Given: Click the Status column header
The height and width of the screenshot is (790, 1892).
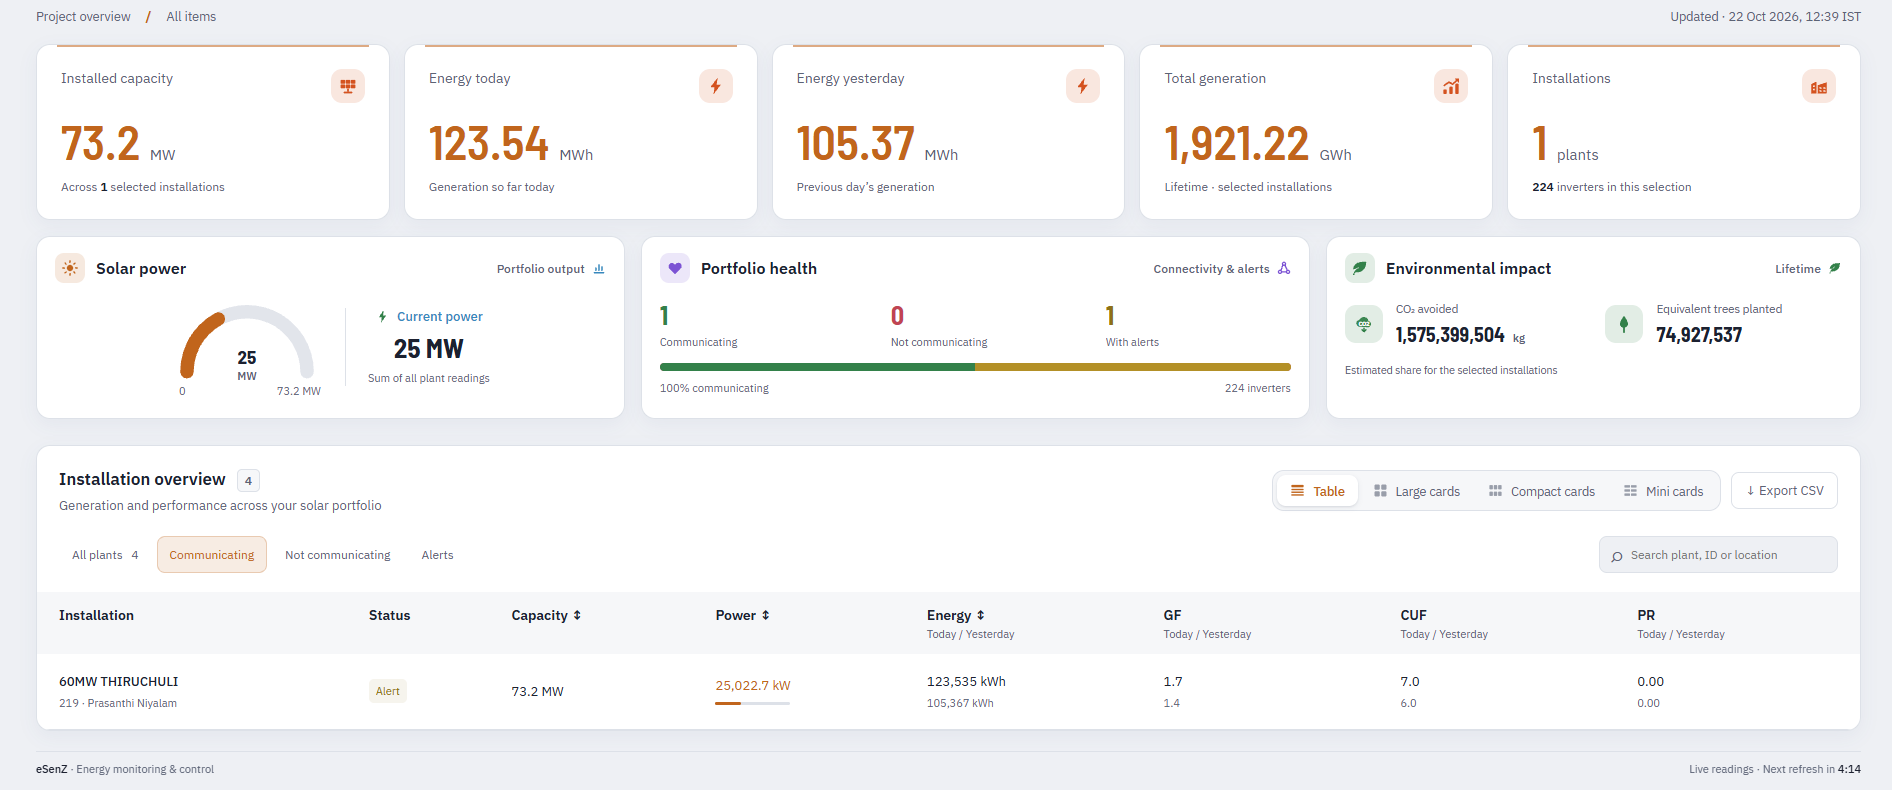Looking at the screenshot, I should [389, 616].
